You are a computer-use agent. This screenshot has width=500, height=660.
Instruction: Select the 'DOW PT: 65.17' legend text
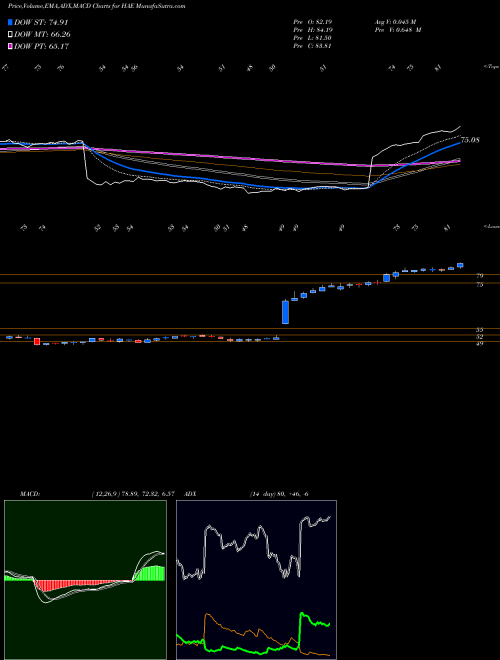42,46
